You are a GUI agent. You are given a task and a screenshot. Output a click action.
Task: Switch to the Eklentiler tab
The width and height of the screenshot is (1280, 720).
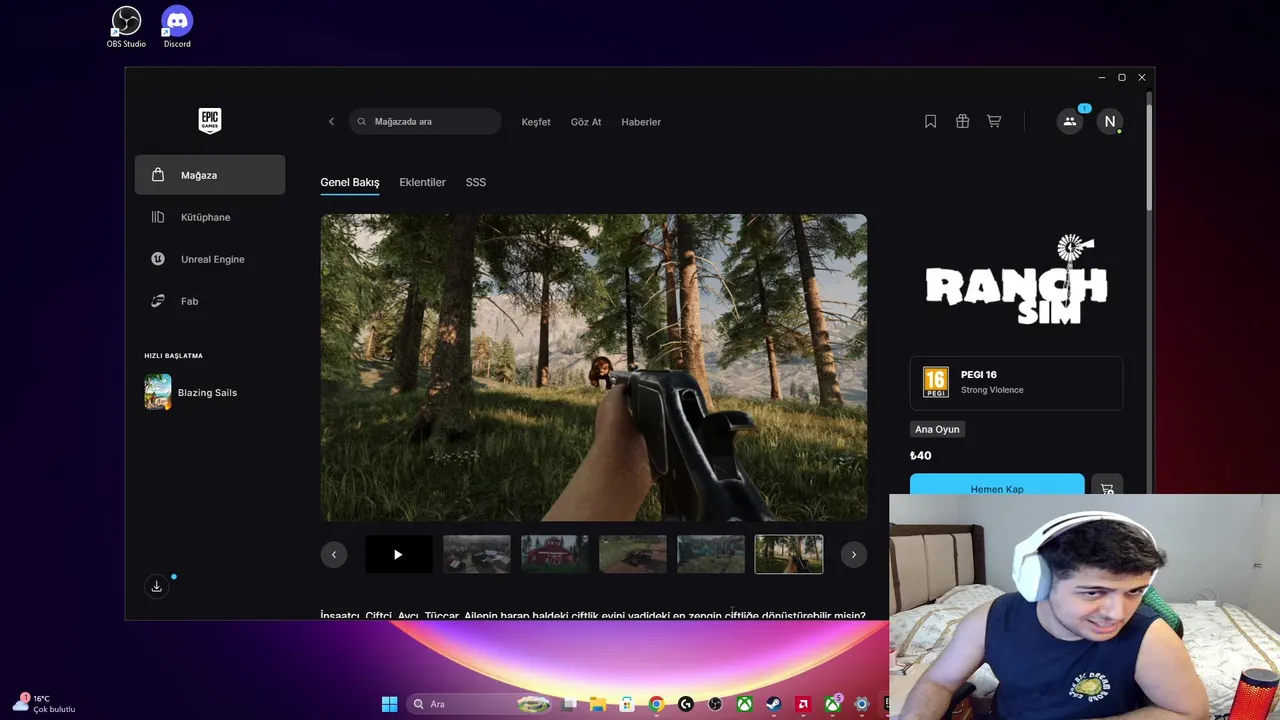(x=422, y=182)
